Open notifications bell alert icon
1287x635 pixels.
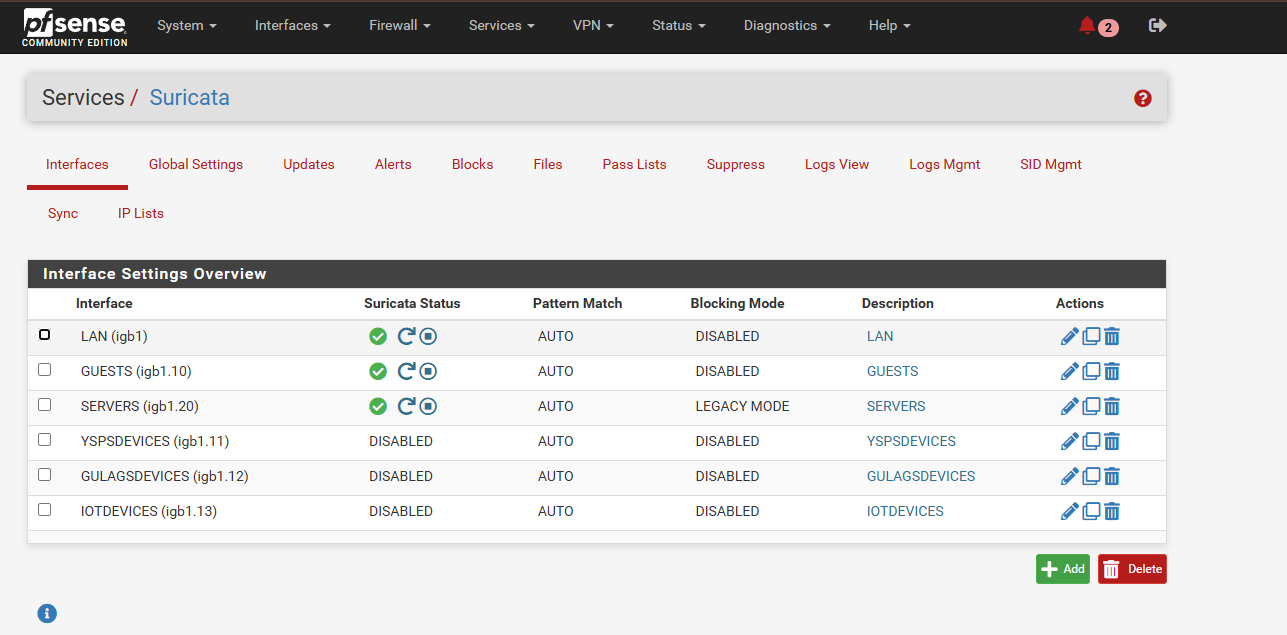(1087, 26)
